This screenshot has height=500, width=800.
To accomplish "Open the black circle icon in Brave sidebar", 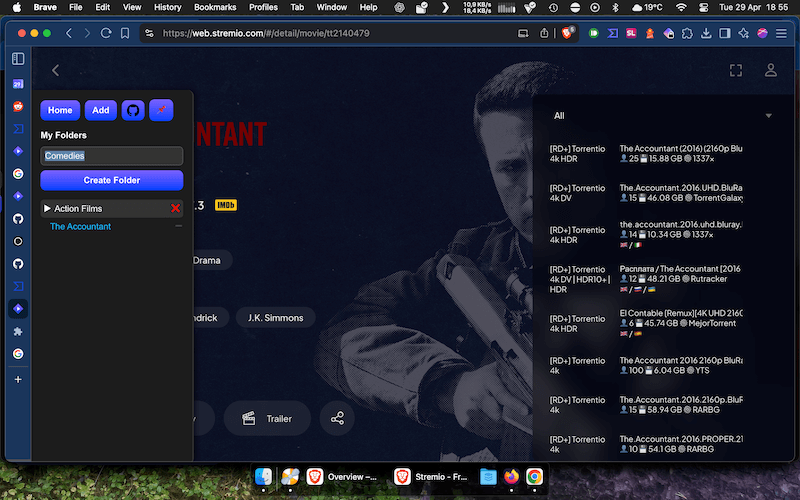I will 18,241.
